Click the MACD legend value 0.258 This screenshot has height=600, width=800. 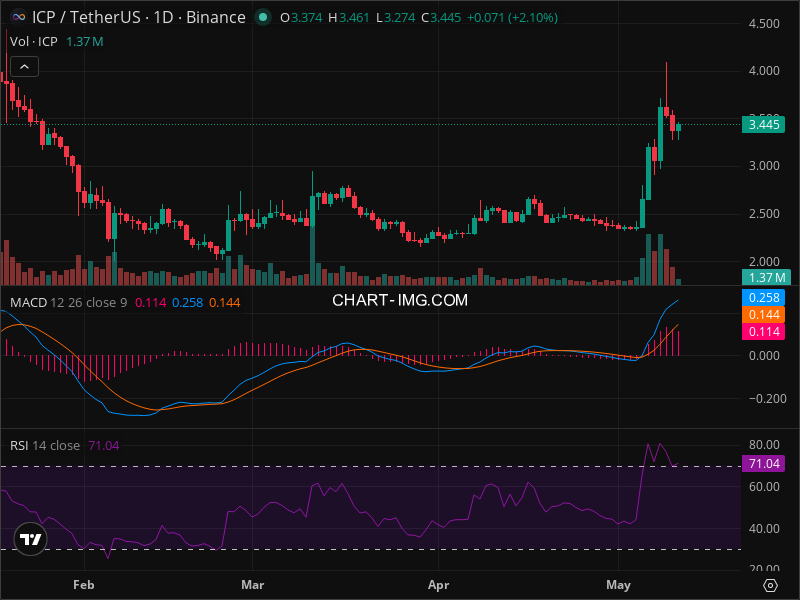tap(187, 303)
